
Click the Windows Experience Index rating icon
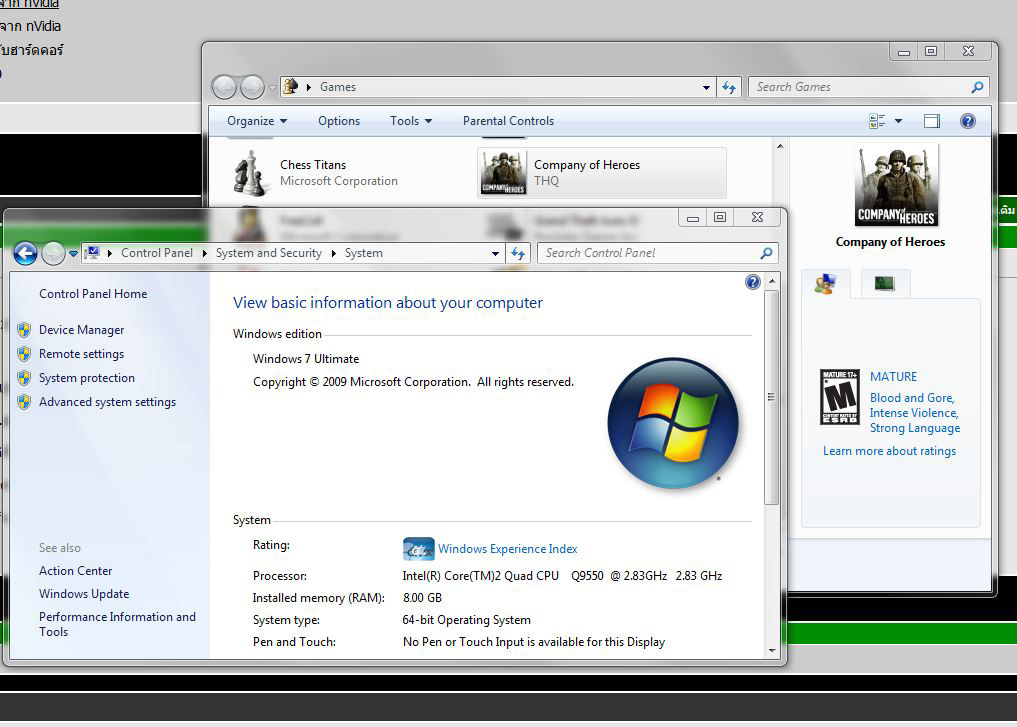(x=418, y=549)
